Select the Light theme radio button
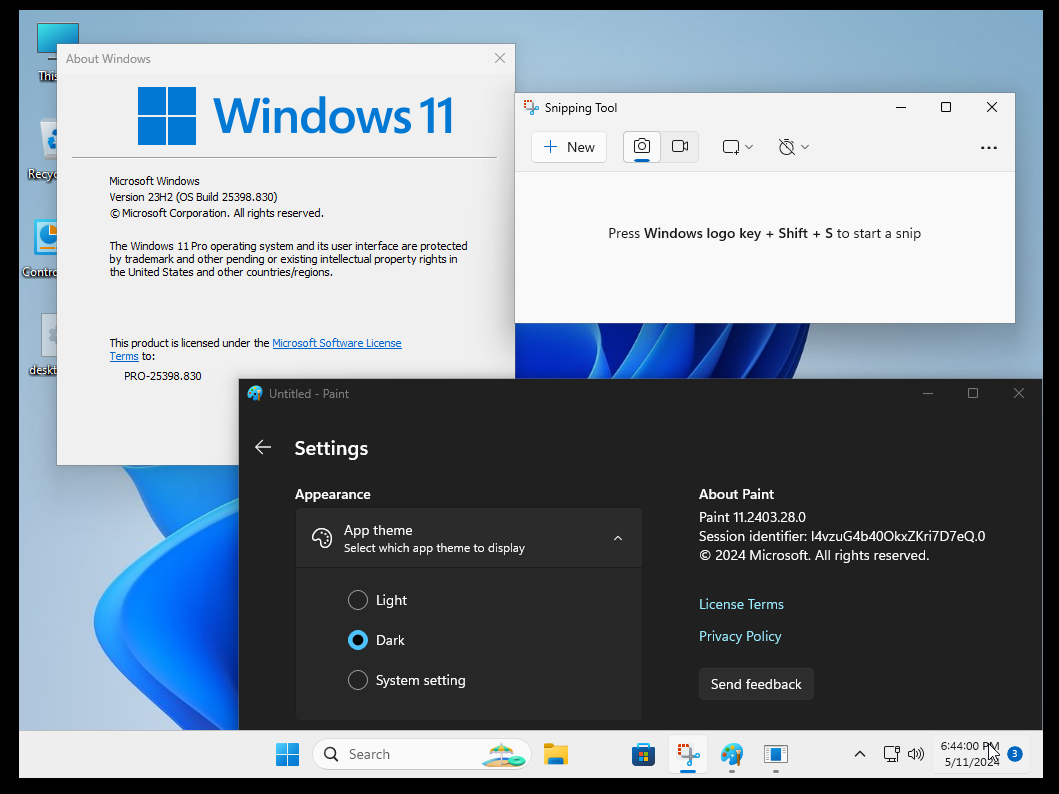 coord(358,600)
